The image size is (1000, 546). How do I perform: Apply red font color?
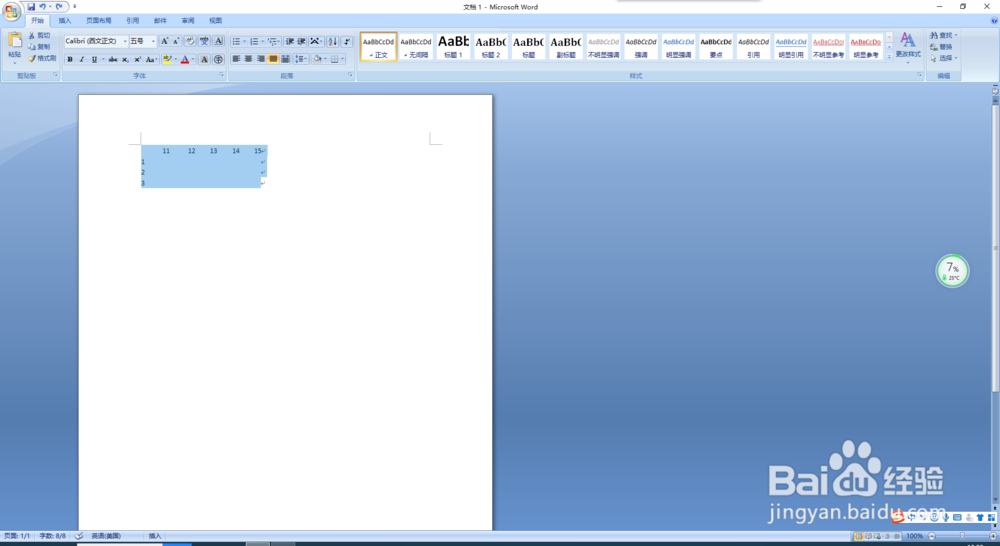point(185,59)
